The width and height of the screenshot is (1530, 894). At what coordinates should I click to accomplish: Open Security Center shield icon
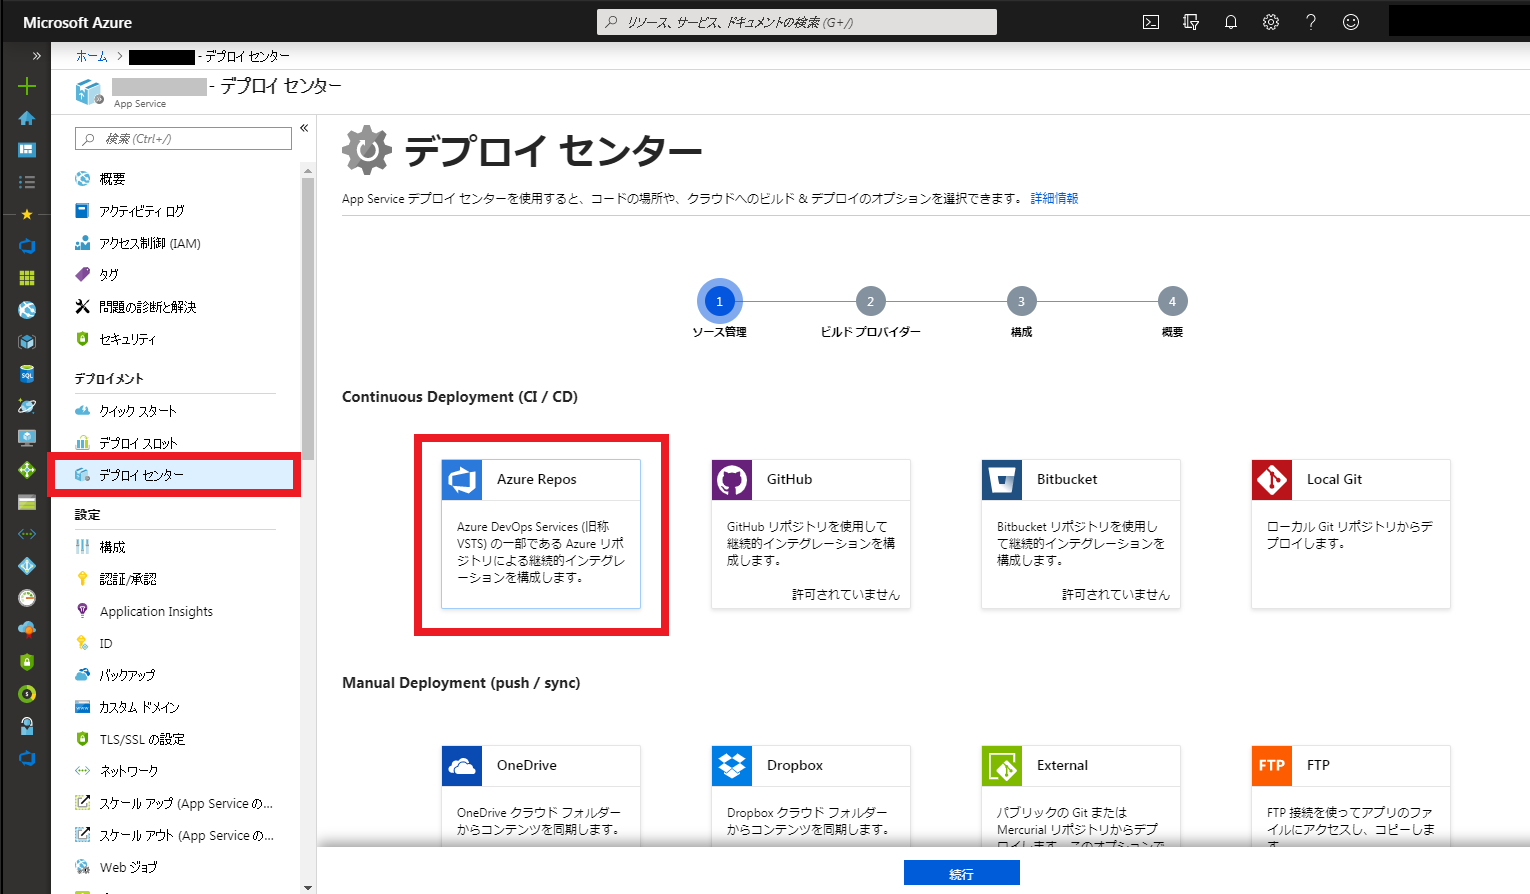27,662
